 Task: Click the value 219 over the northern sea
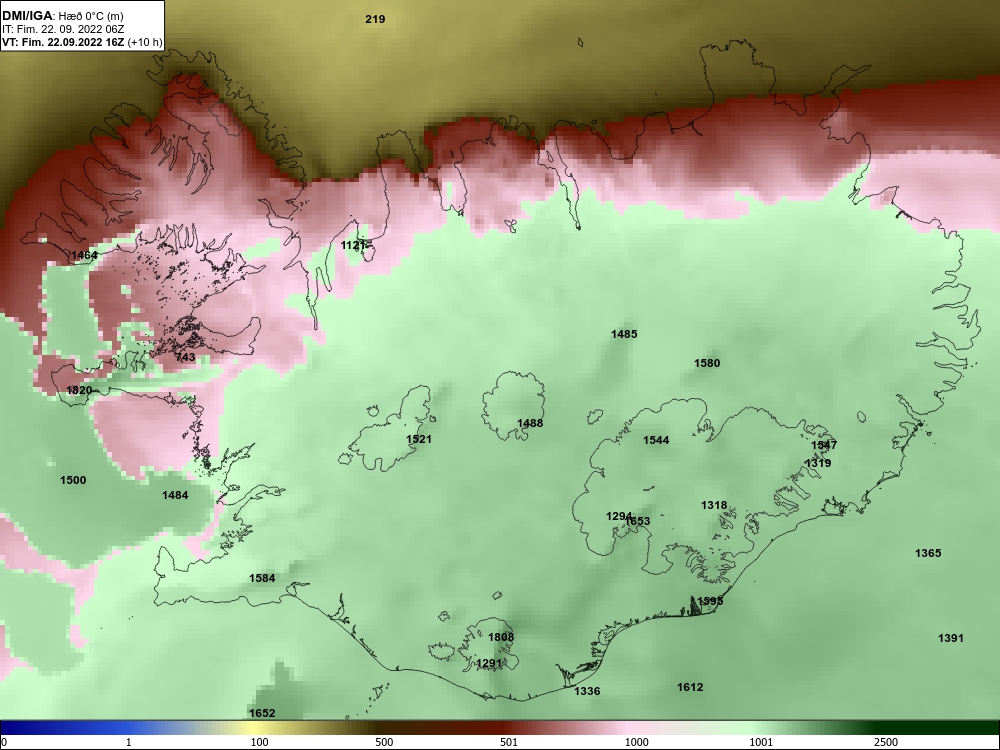(375, 19)
